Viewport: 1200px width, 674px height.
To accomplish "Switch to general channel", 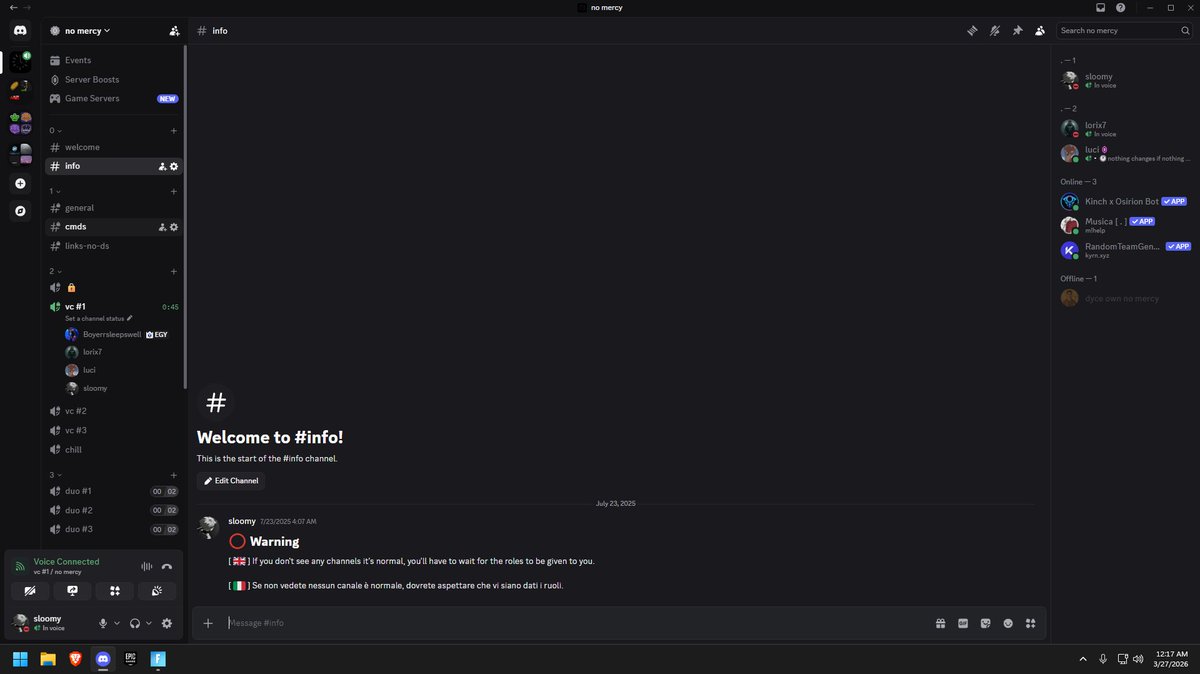I will click(x=114, y=208).
